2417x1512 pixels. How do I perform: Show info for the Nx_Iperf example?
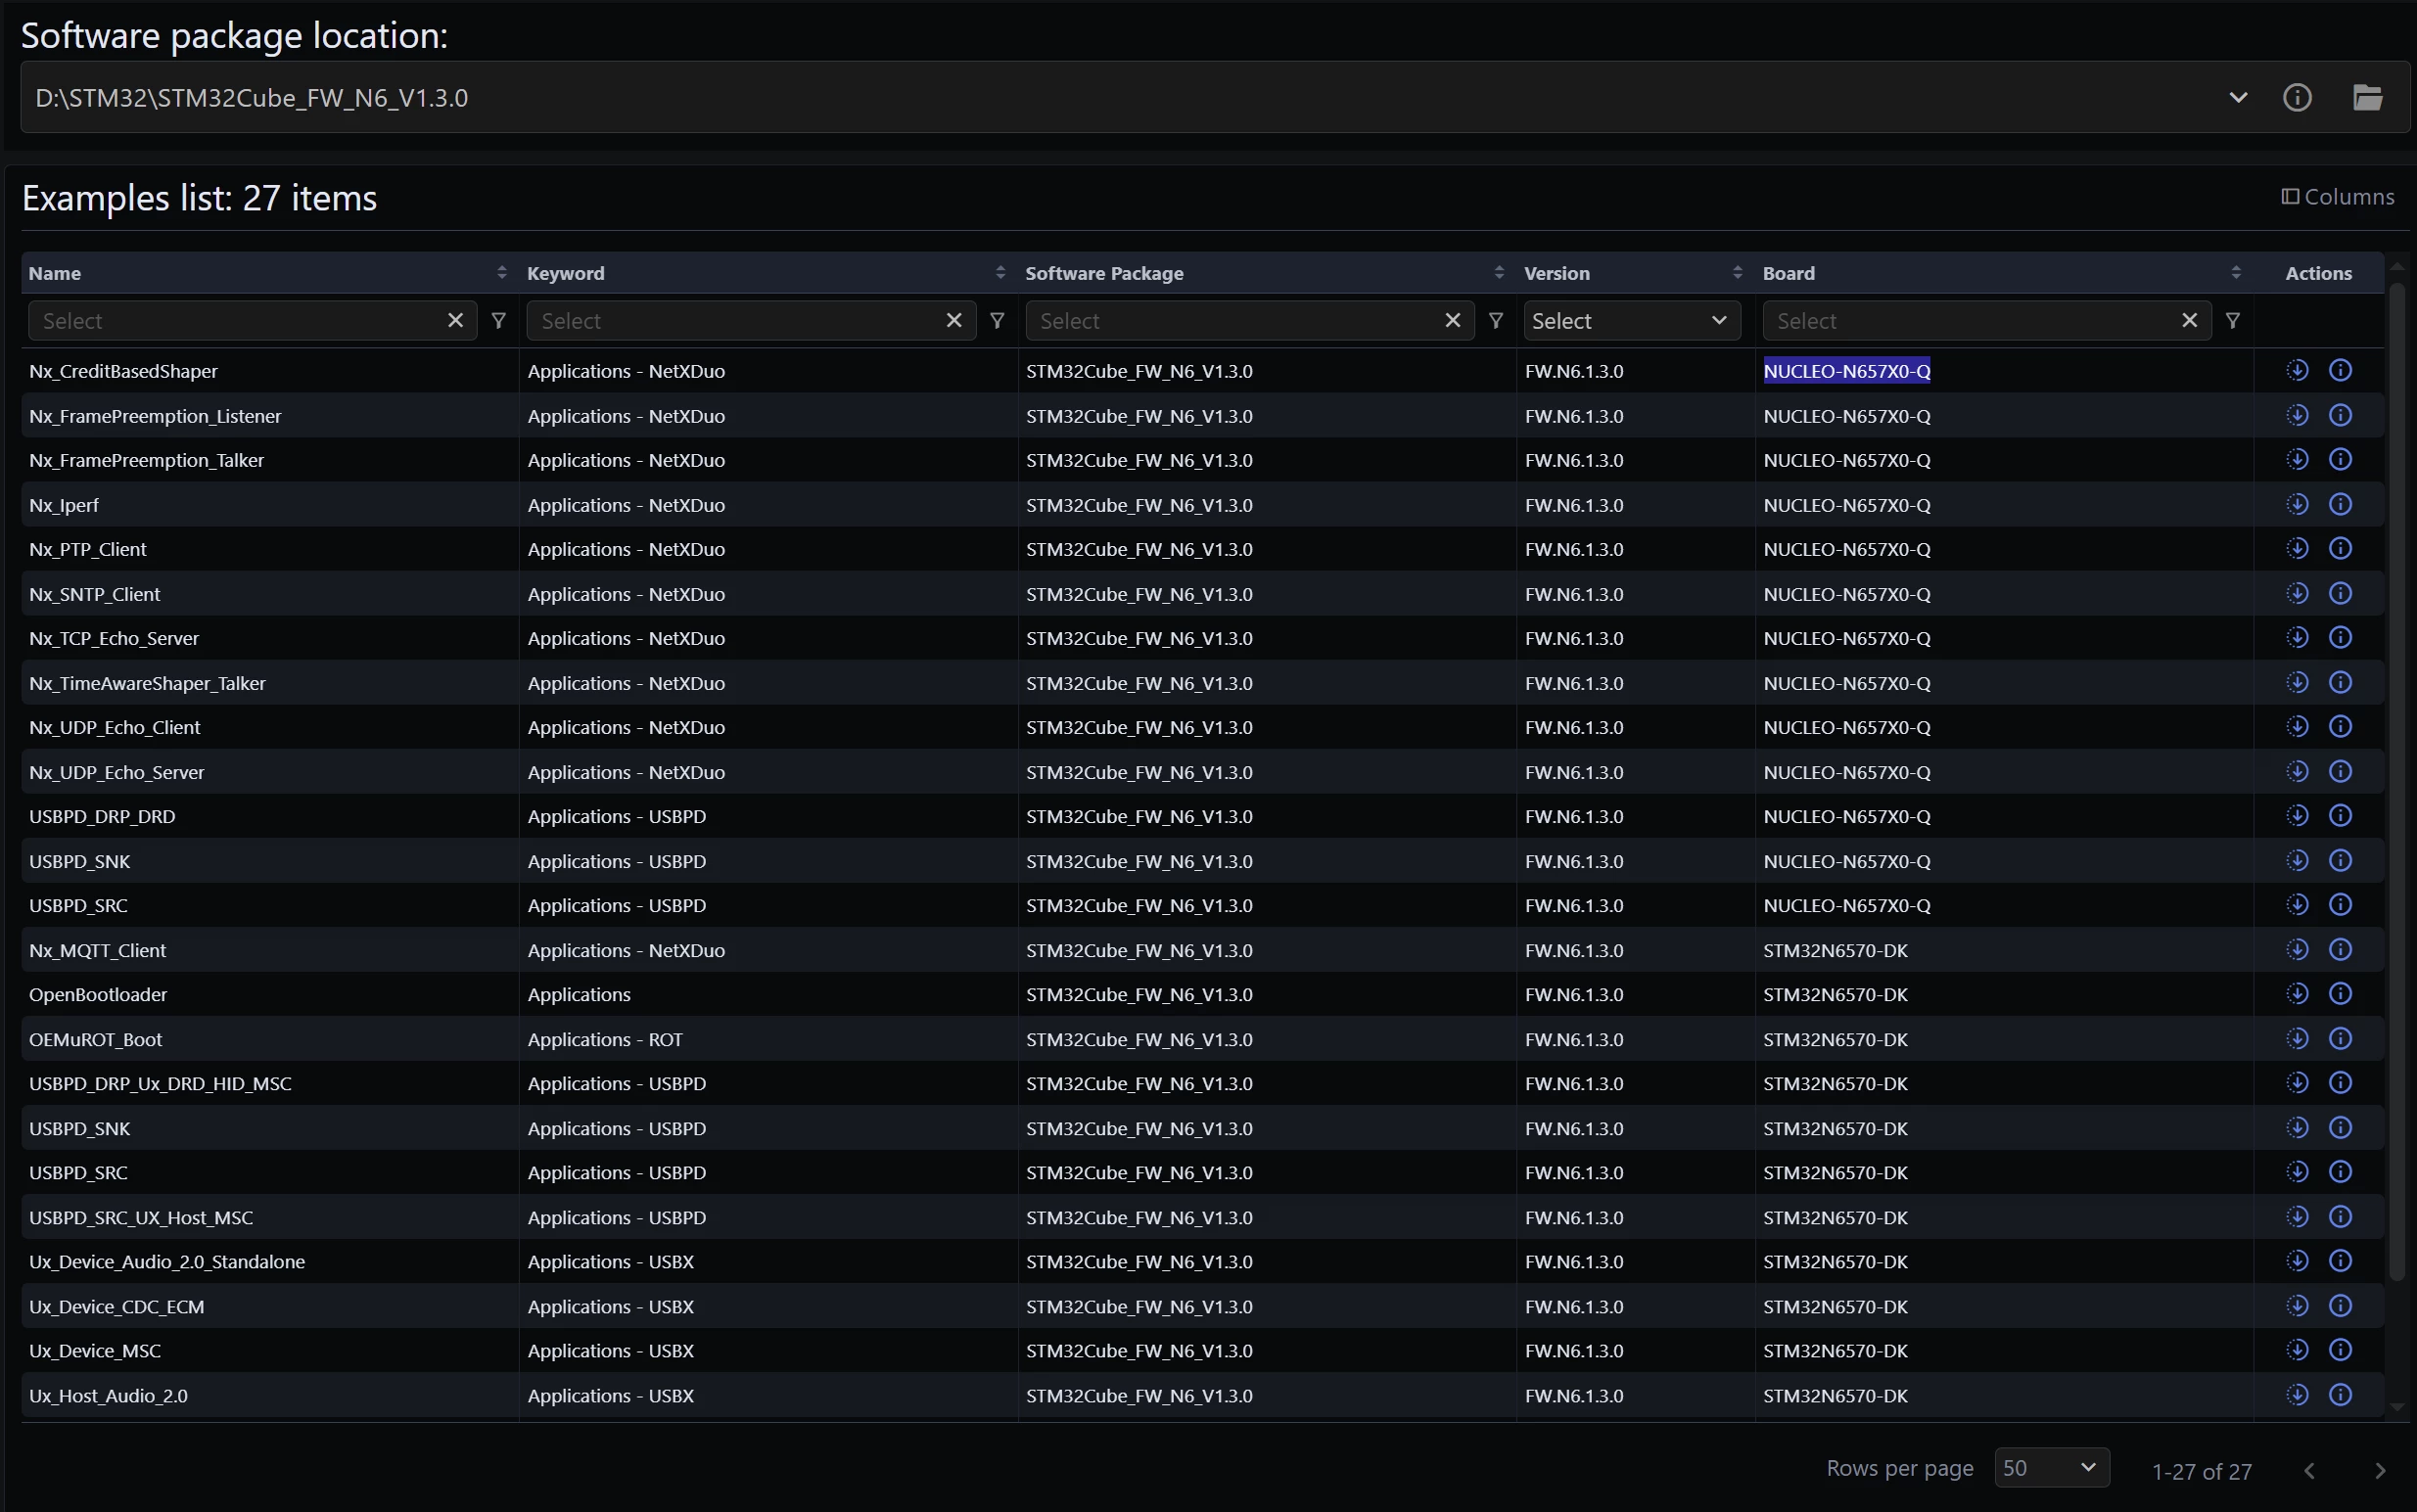click(x=2340, y=505)
